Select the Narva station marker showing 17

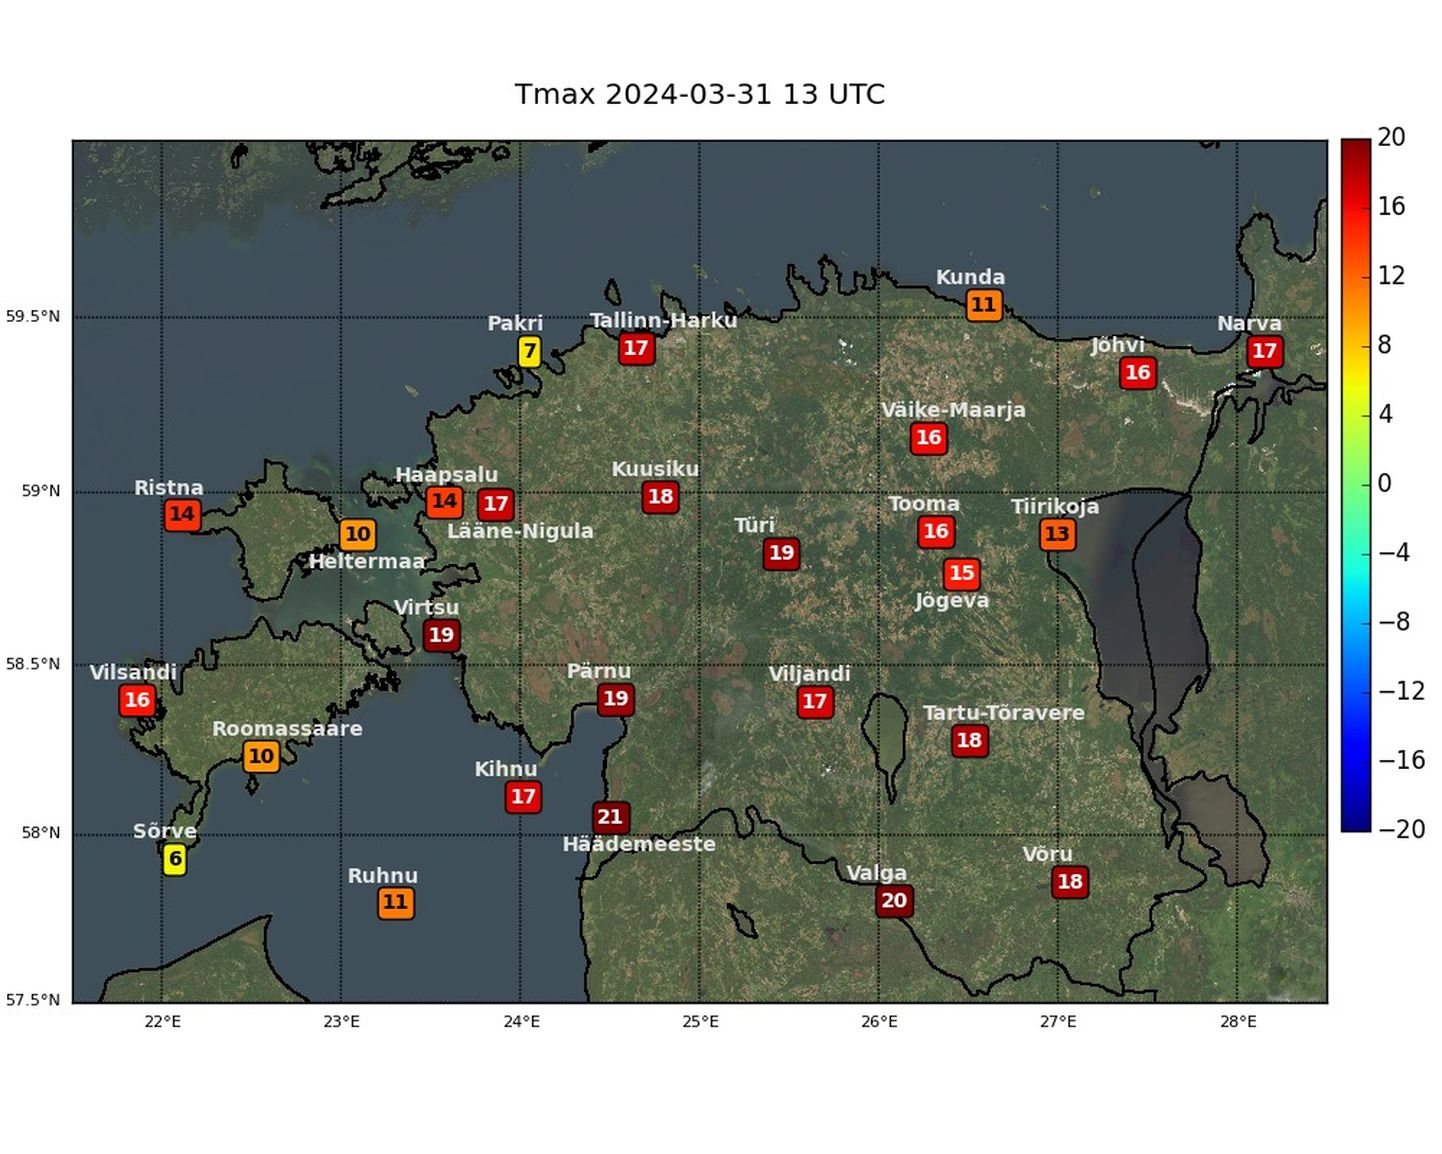(1264, 351)
